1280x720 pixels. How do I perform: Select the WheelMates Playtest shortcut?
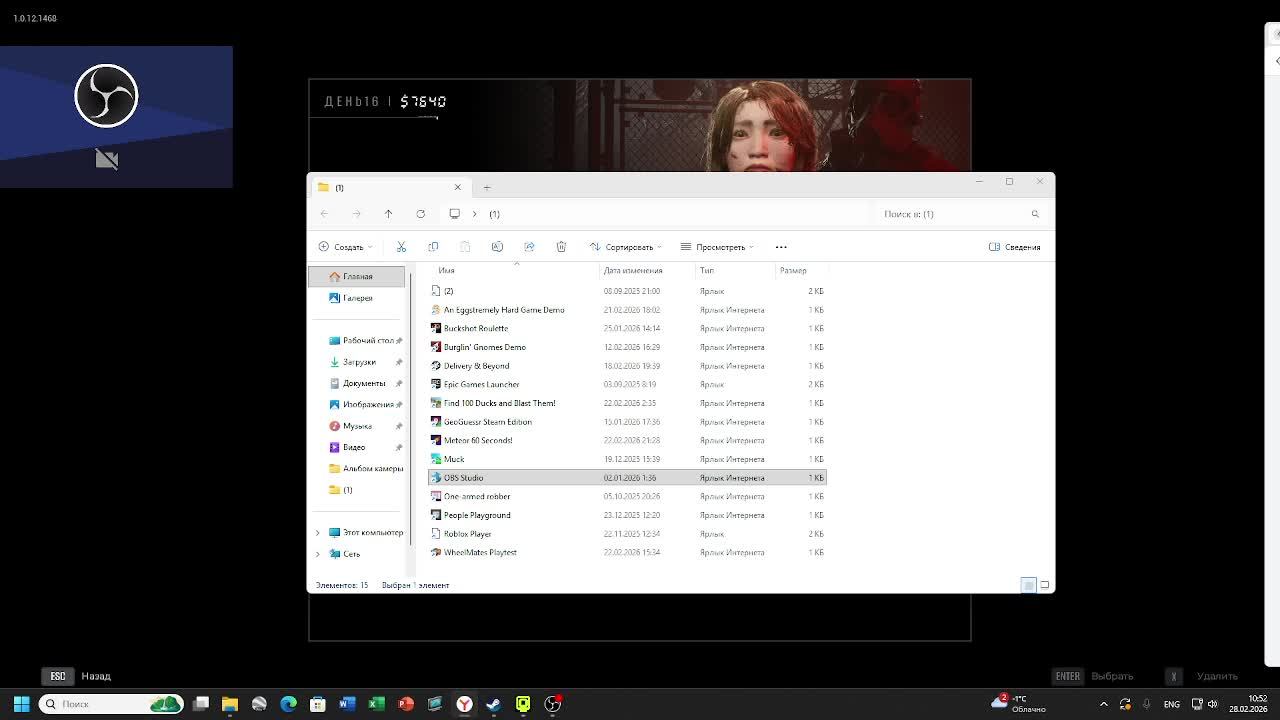627,552
